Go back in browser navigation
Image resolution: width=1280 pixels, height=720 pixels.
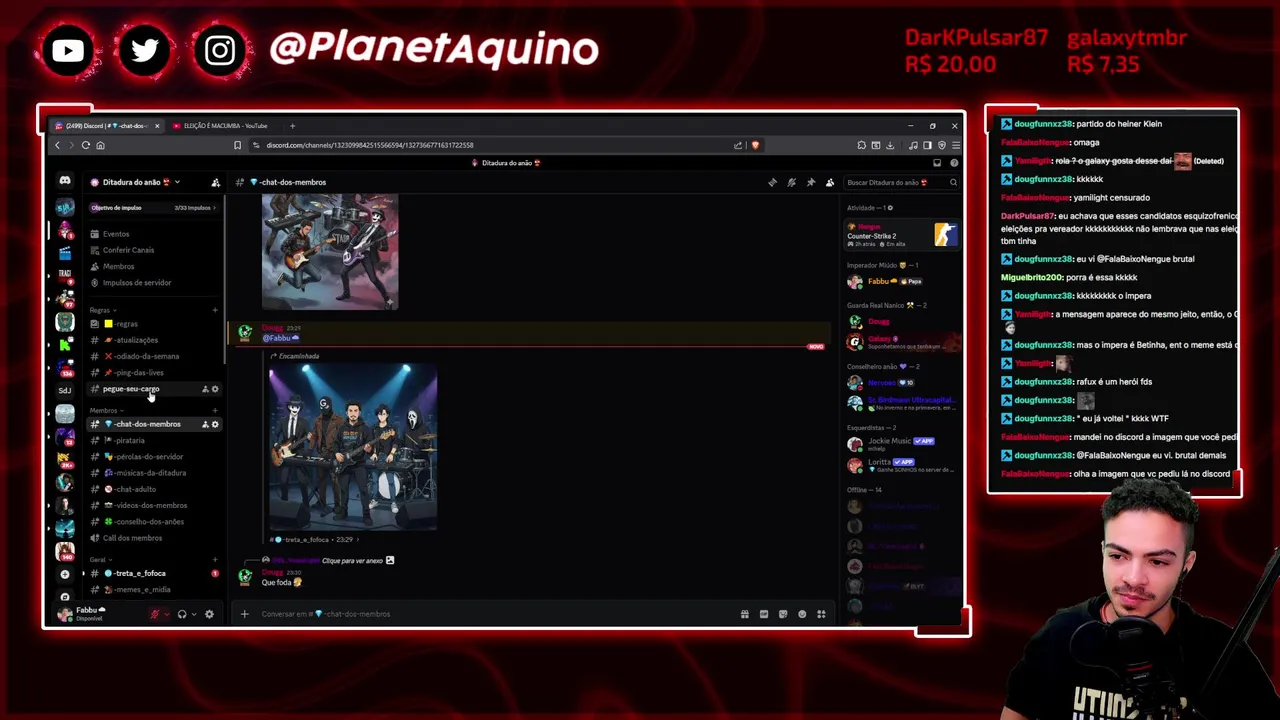[x=57, y=145]
